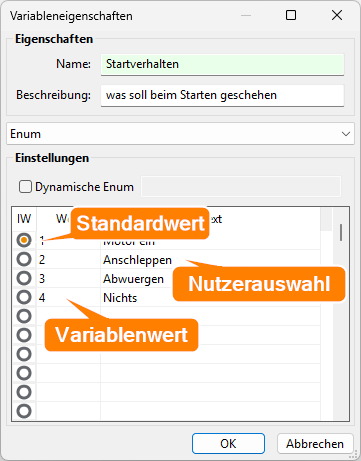This screenshot has height=461, width=361.
Task: Click the vertical scrollbar thumb in the enum list
Action: [x=341, y=232]
